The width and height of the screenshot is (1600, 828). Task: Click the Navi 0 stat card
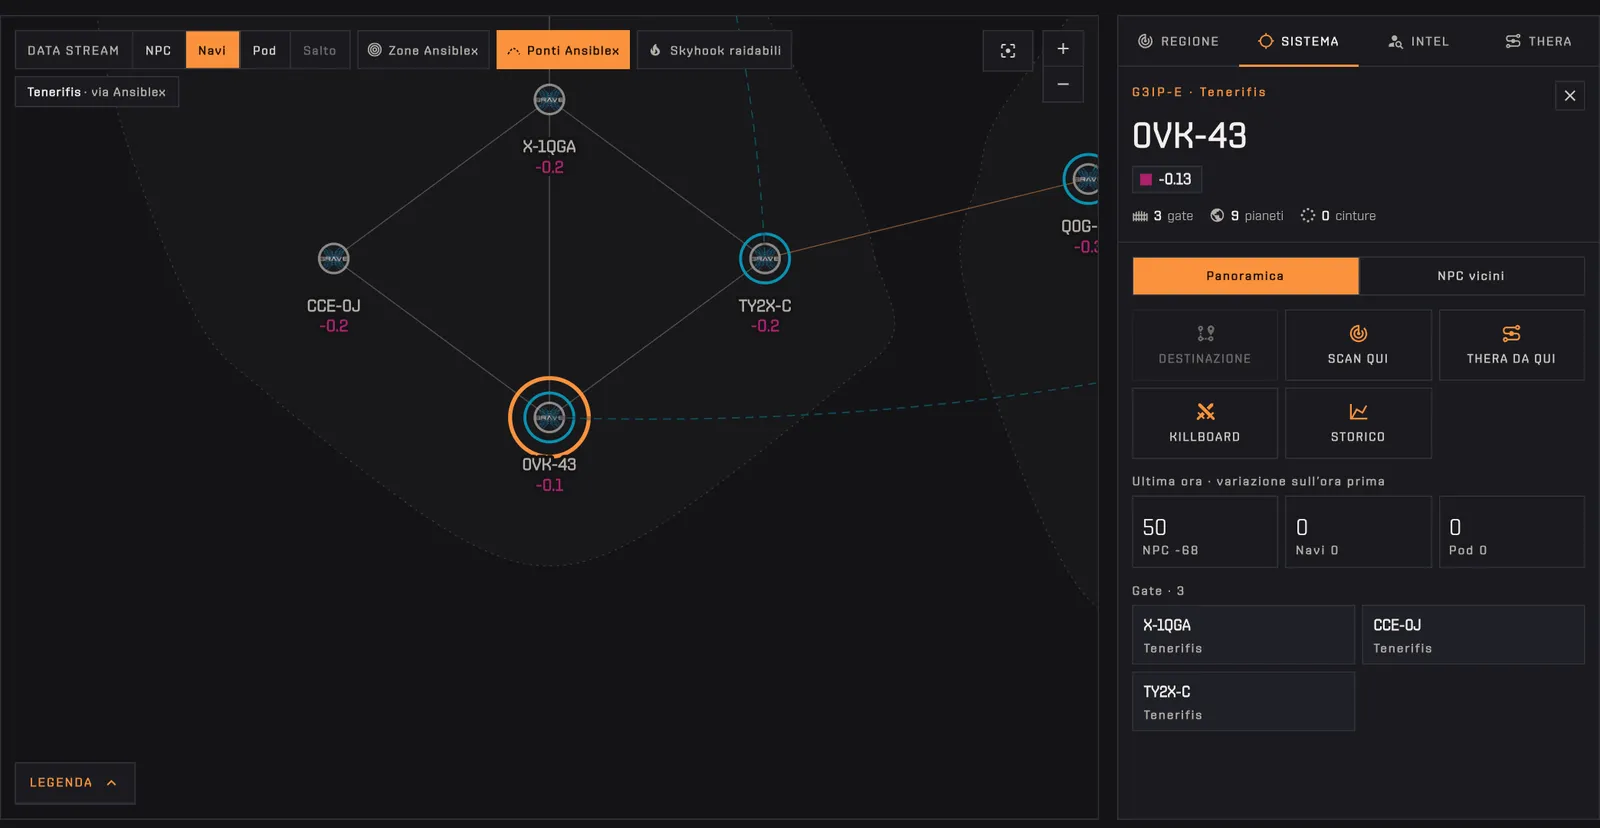click(x=1358, y=532)
